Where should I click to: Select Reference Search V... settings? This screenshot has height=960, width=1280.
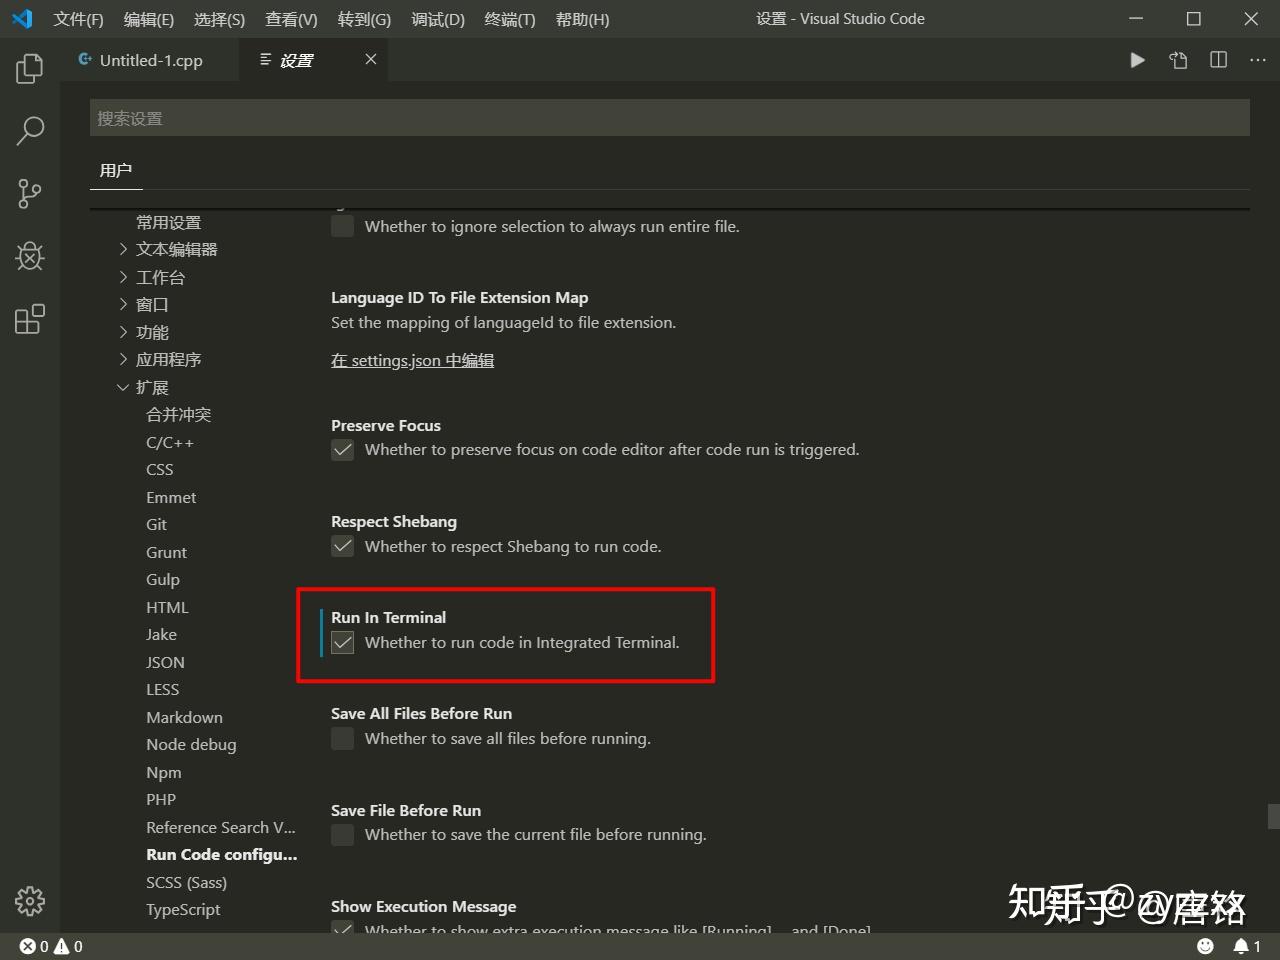(221, 827)
